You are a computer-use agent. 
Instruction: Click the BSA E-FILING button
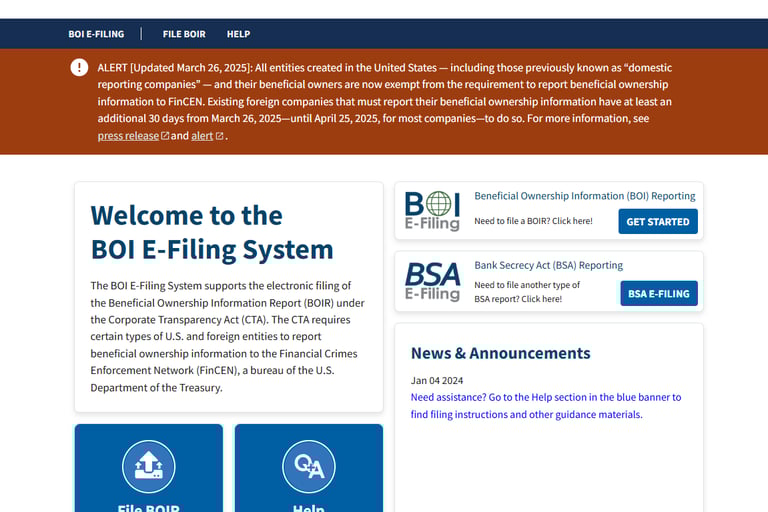659,293
